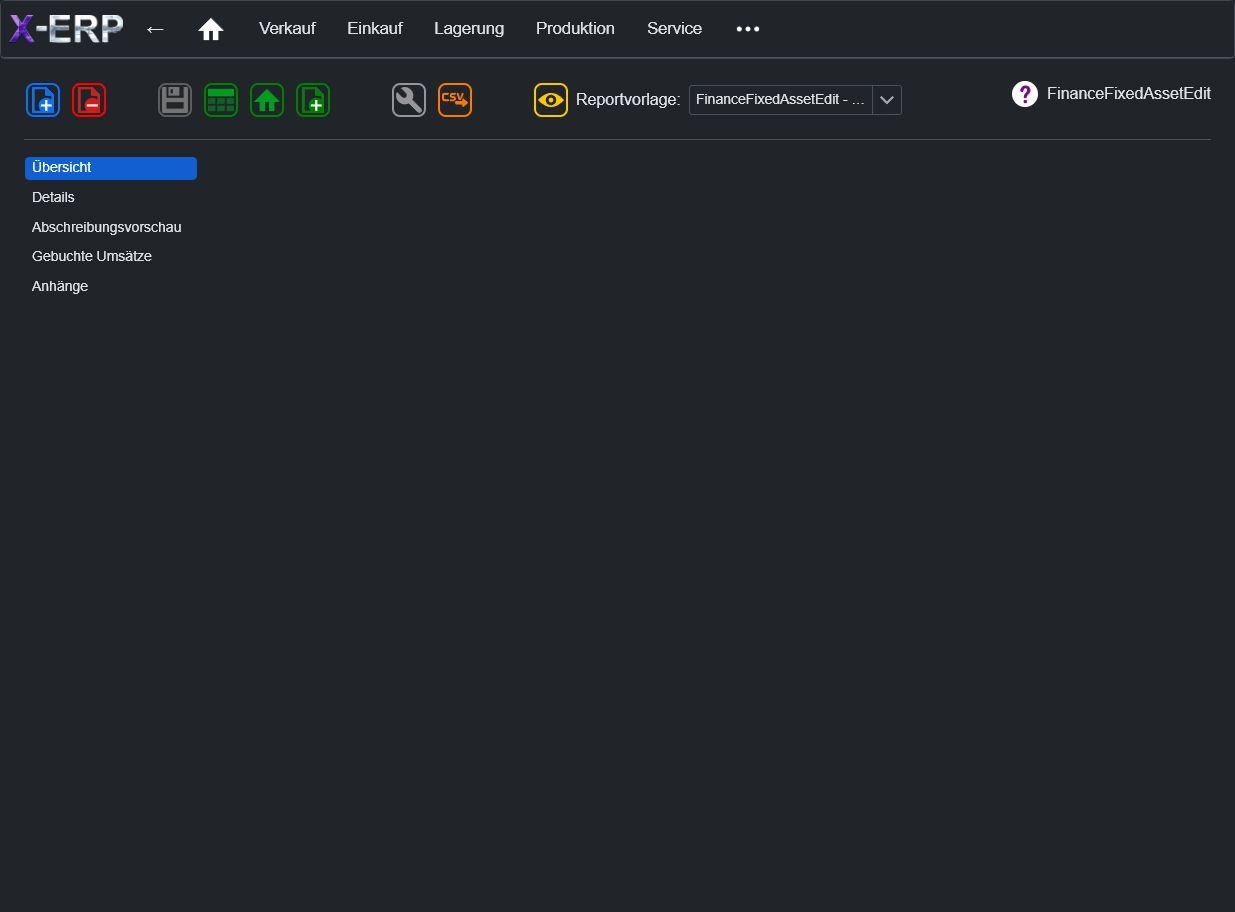Expand Reportvorlage list via chevron arrow

click(x=887, y=100)
